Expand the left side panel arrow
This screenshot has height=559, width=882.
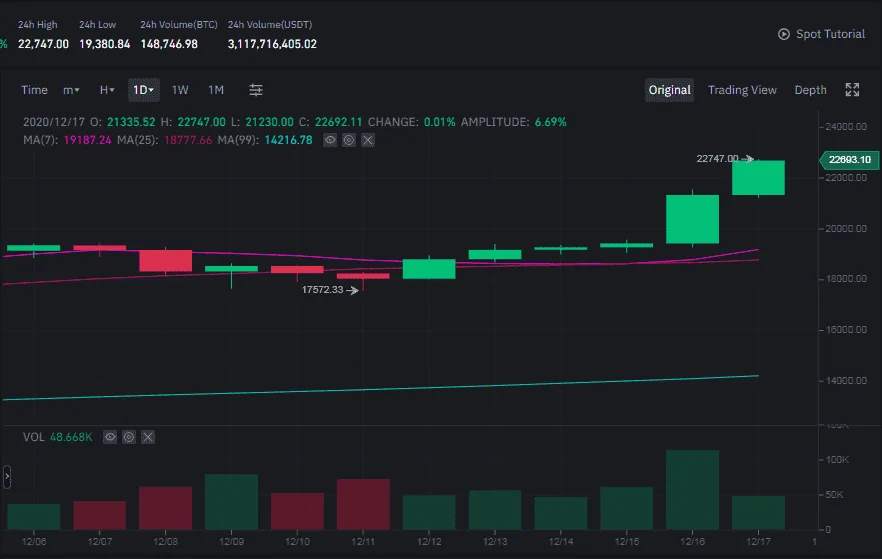point(7,477)
